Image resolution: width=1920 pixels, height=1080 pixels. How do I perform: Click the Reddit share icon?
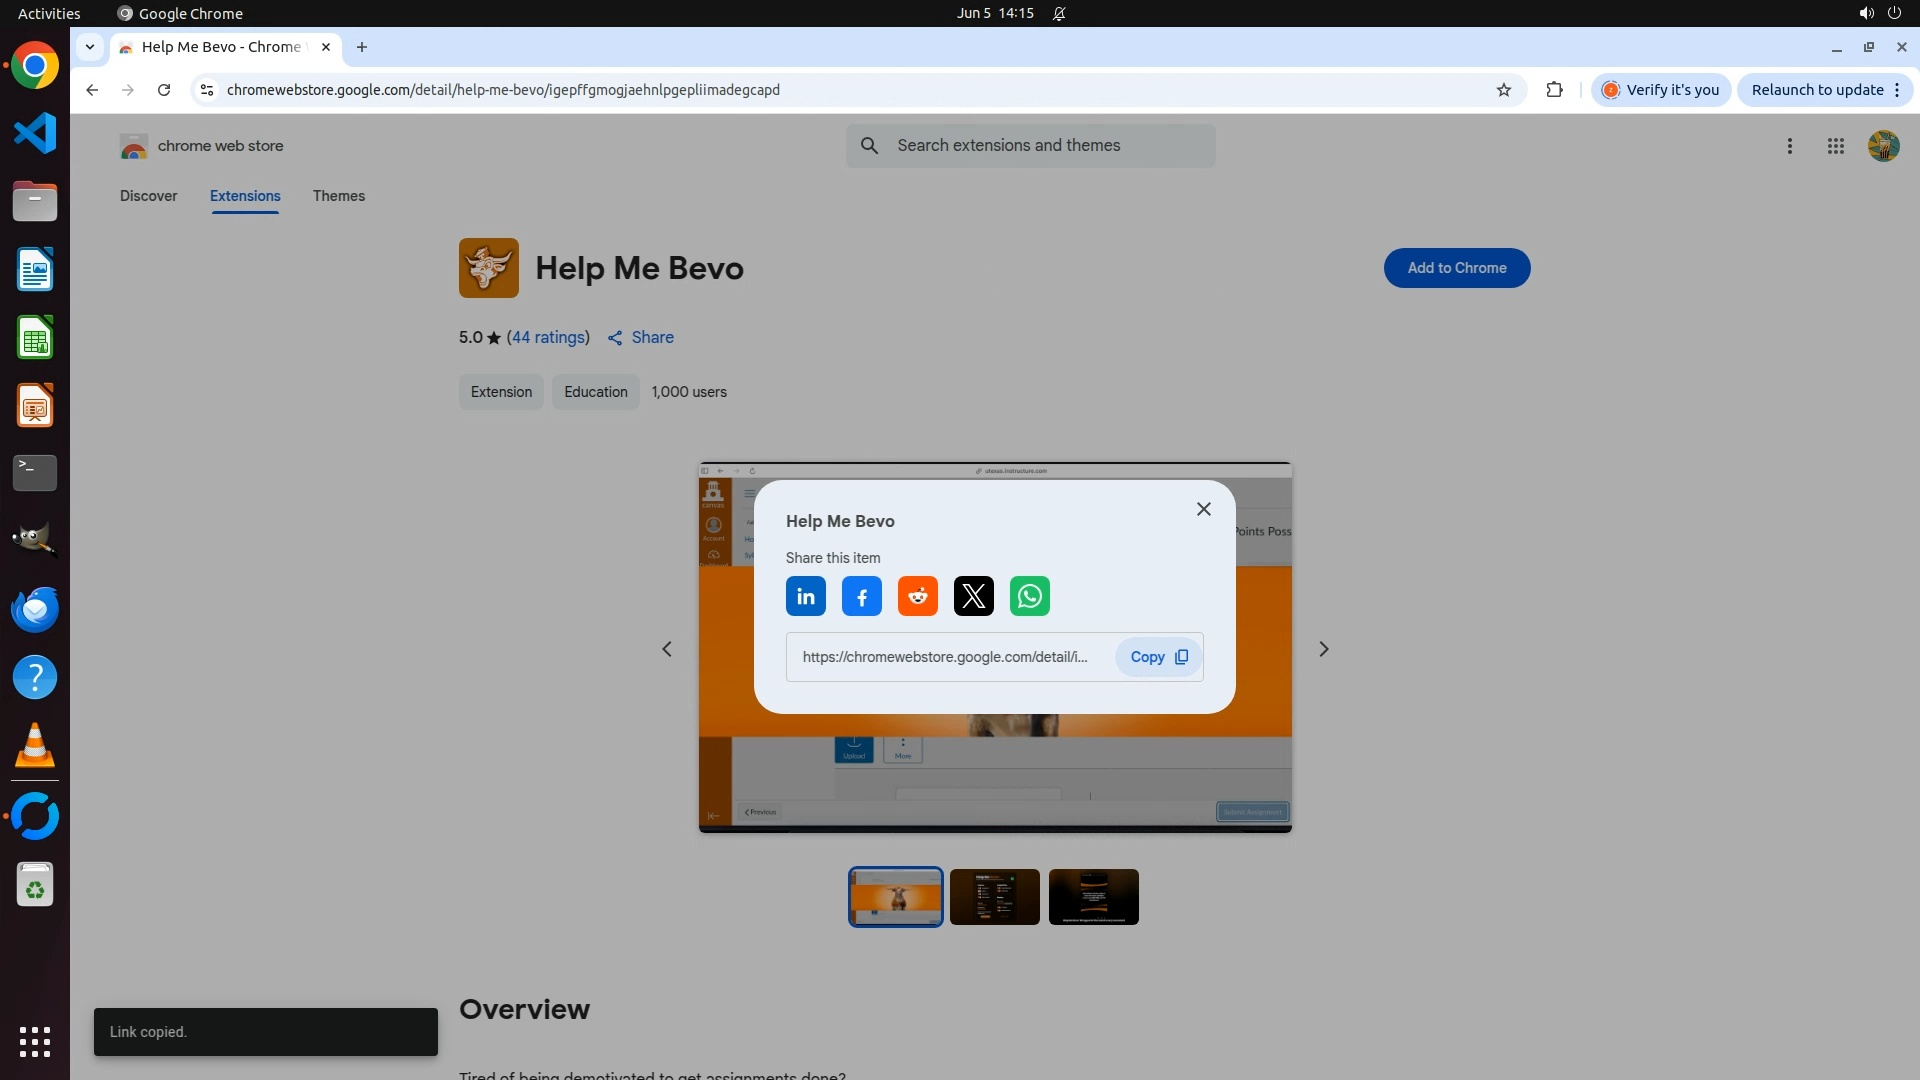coord(917,597)
